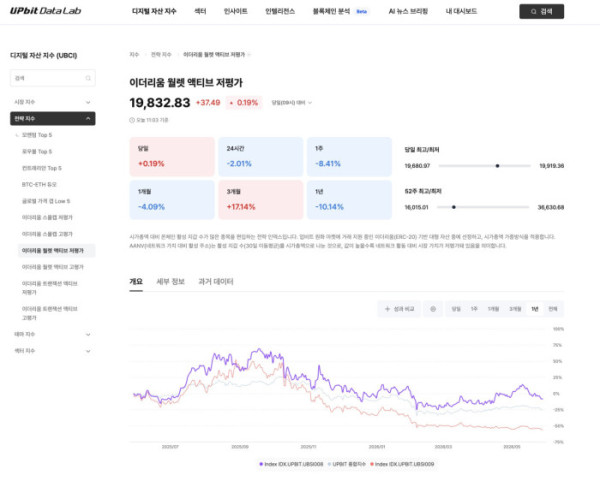Open the AI 뉴스 브리핑 menu
The height and width of the screenshot is (487, 600).
(408, 11)
